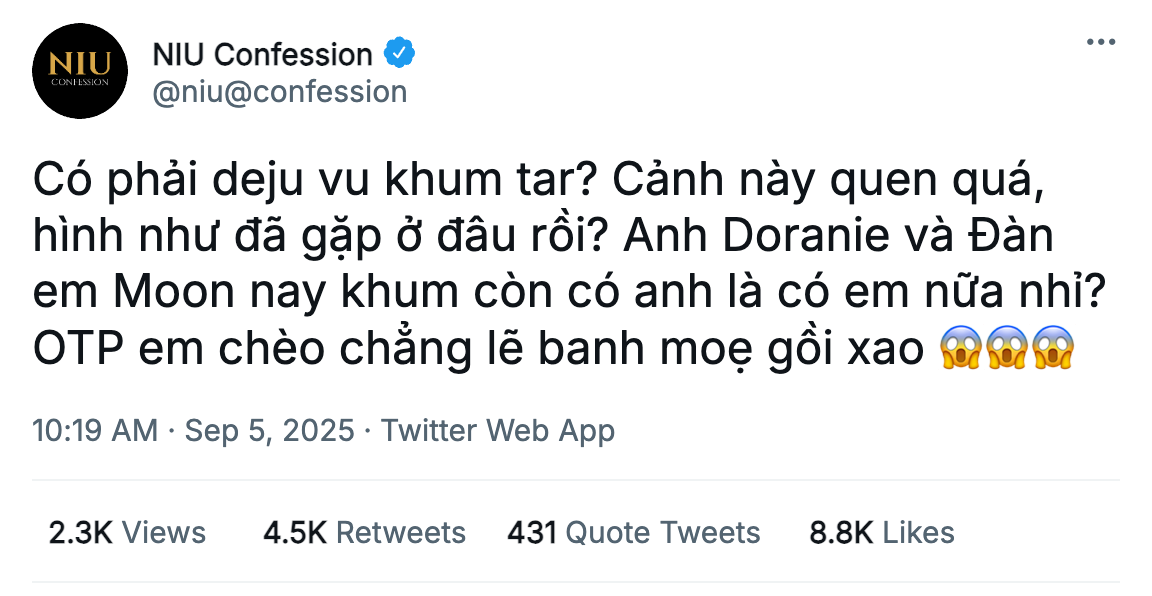The image size is (1152, 596).
Task: Show the 4.5K Retweets list
Action: tap(364, 533)
